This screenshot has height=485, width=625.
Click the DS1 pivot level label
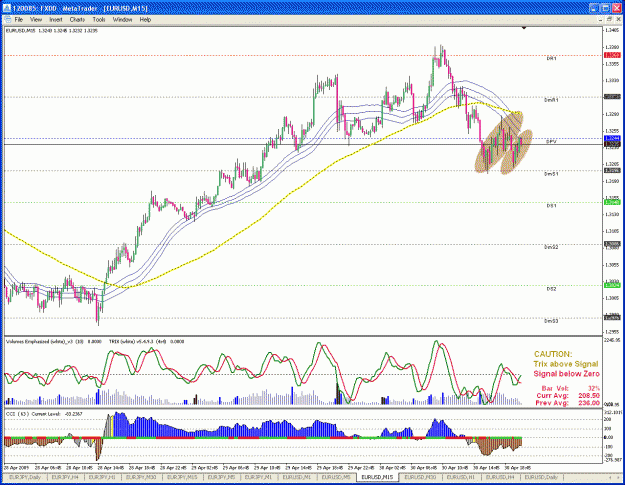pyautogui.click(x=551, y=206)
